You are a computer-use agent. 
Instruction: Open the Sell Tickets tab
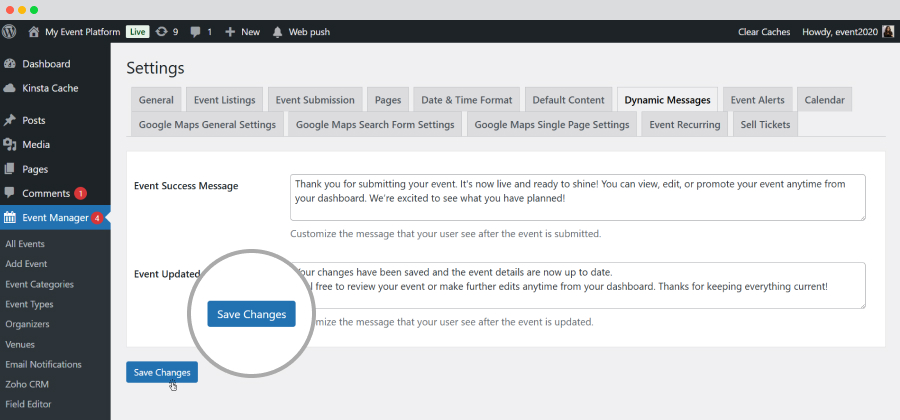(765, 125)
